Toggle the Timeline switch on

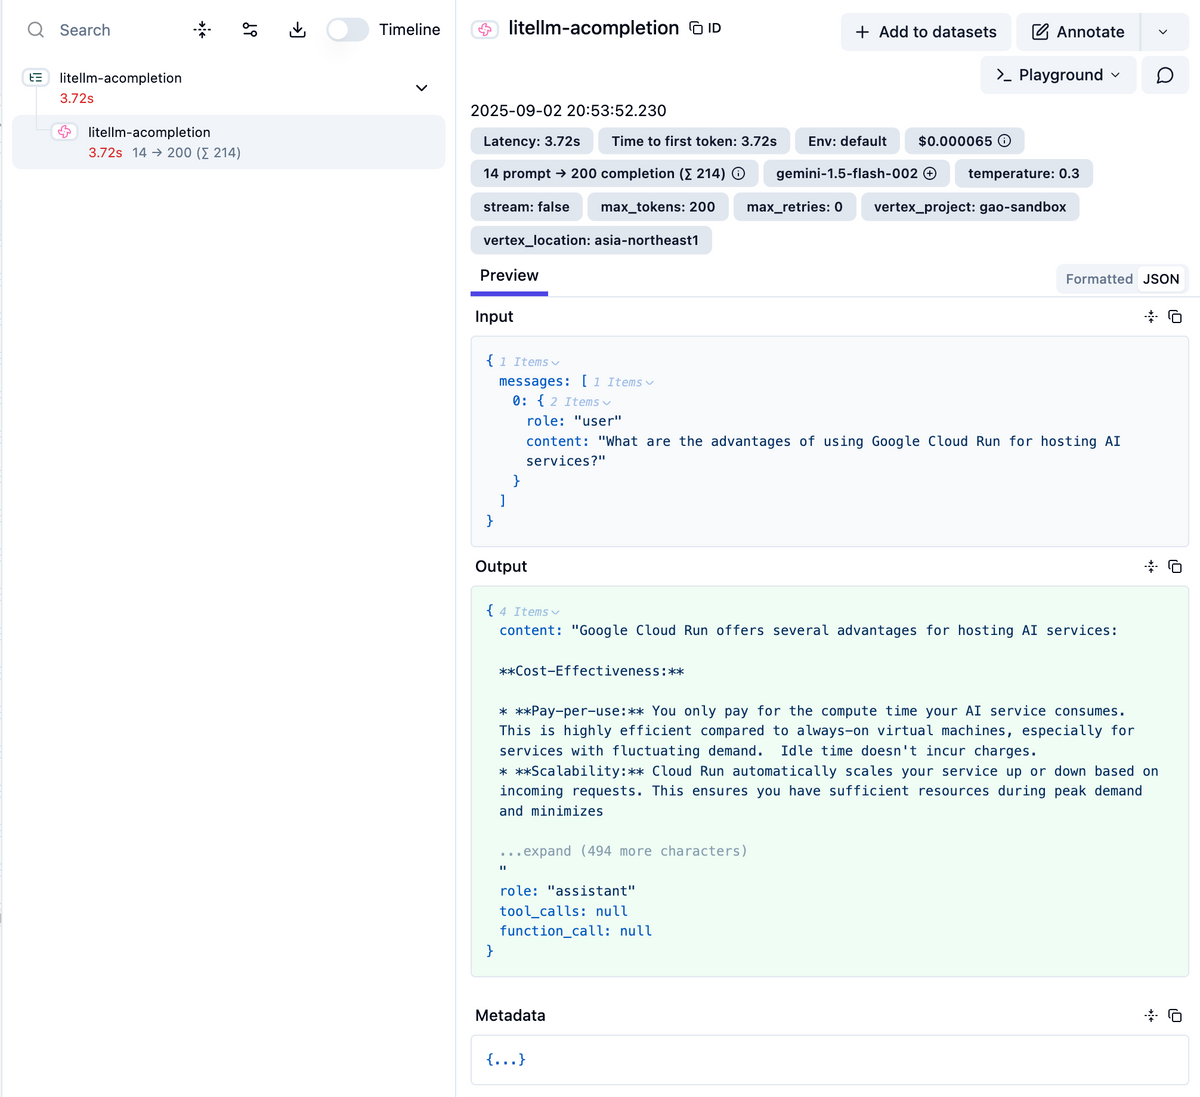(x=348, y=30)
